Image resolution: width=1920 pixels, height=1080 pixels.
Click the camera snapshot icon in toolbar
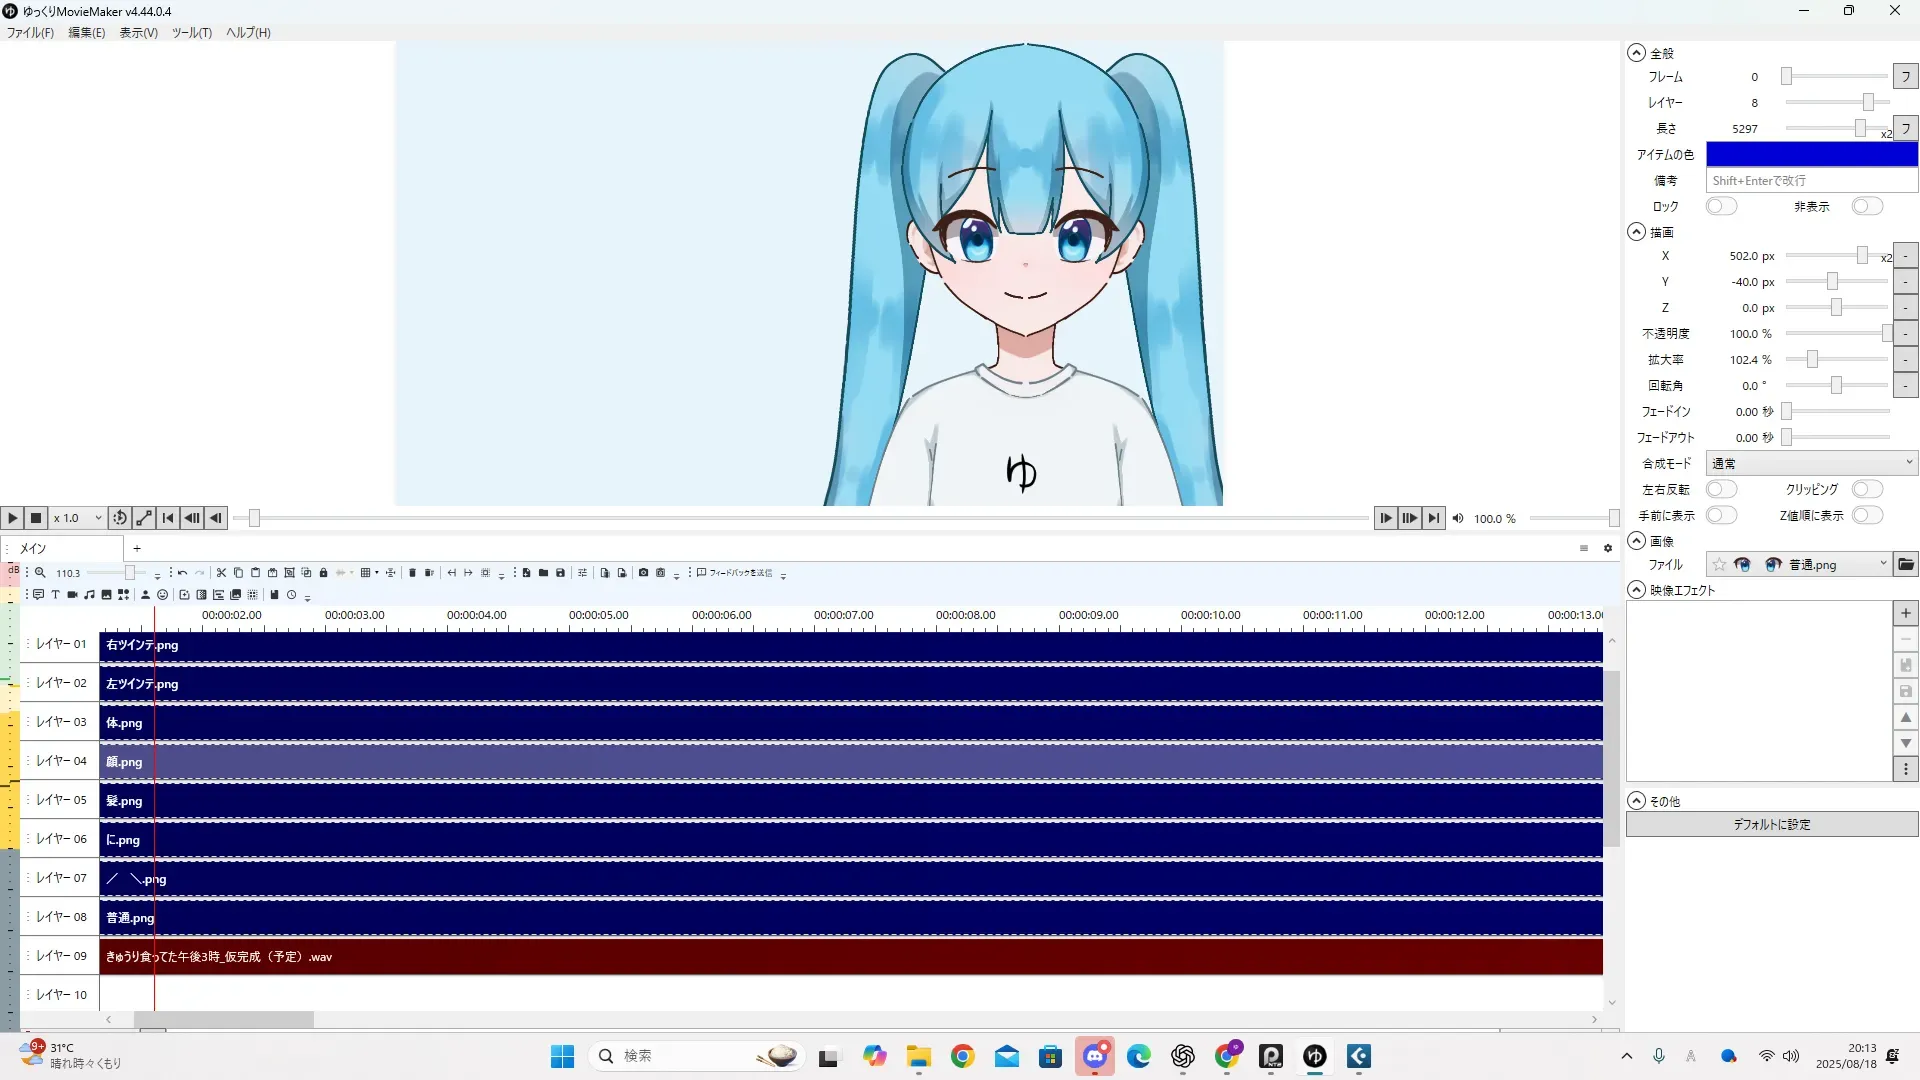(x=643, y=573)
